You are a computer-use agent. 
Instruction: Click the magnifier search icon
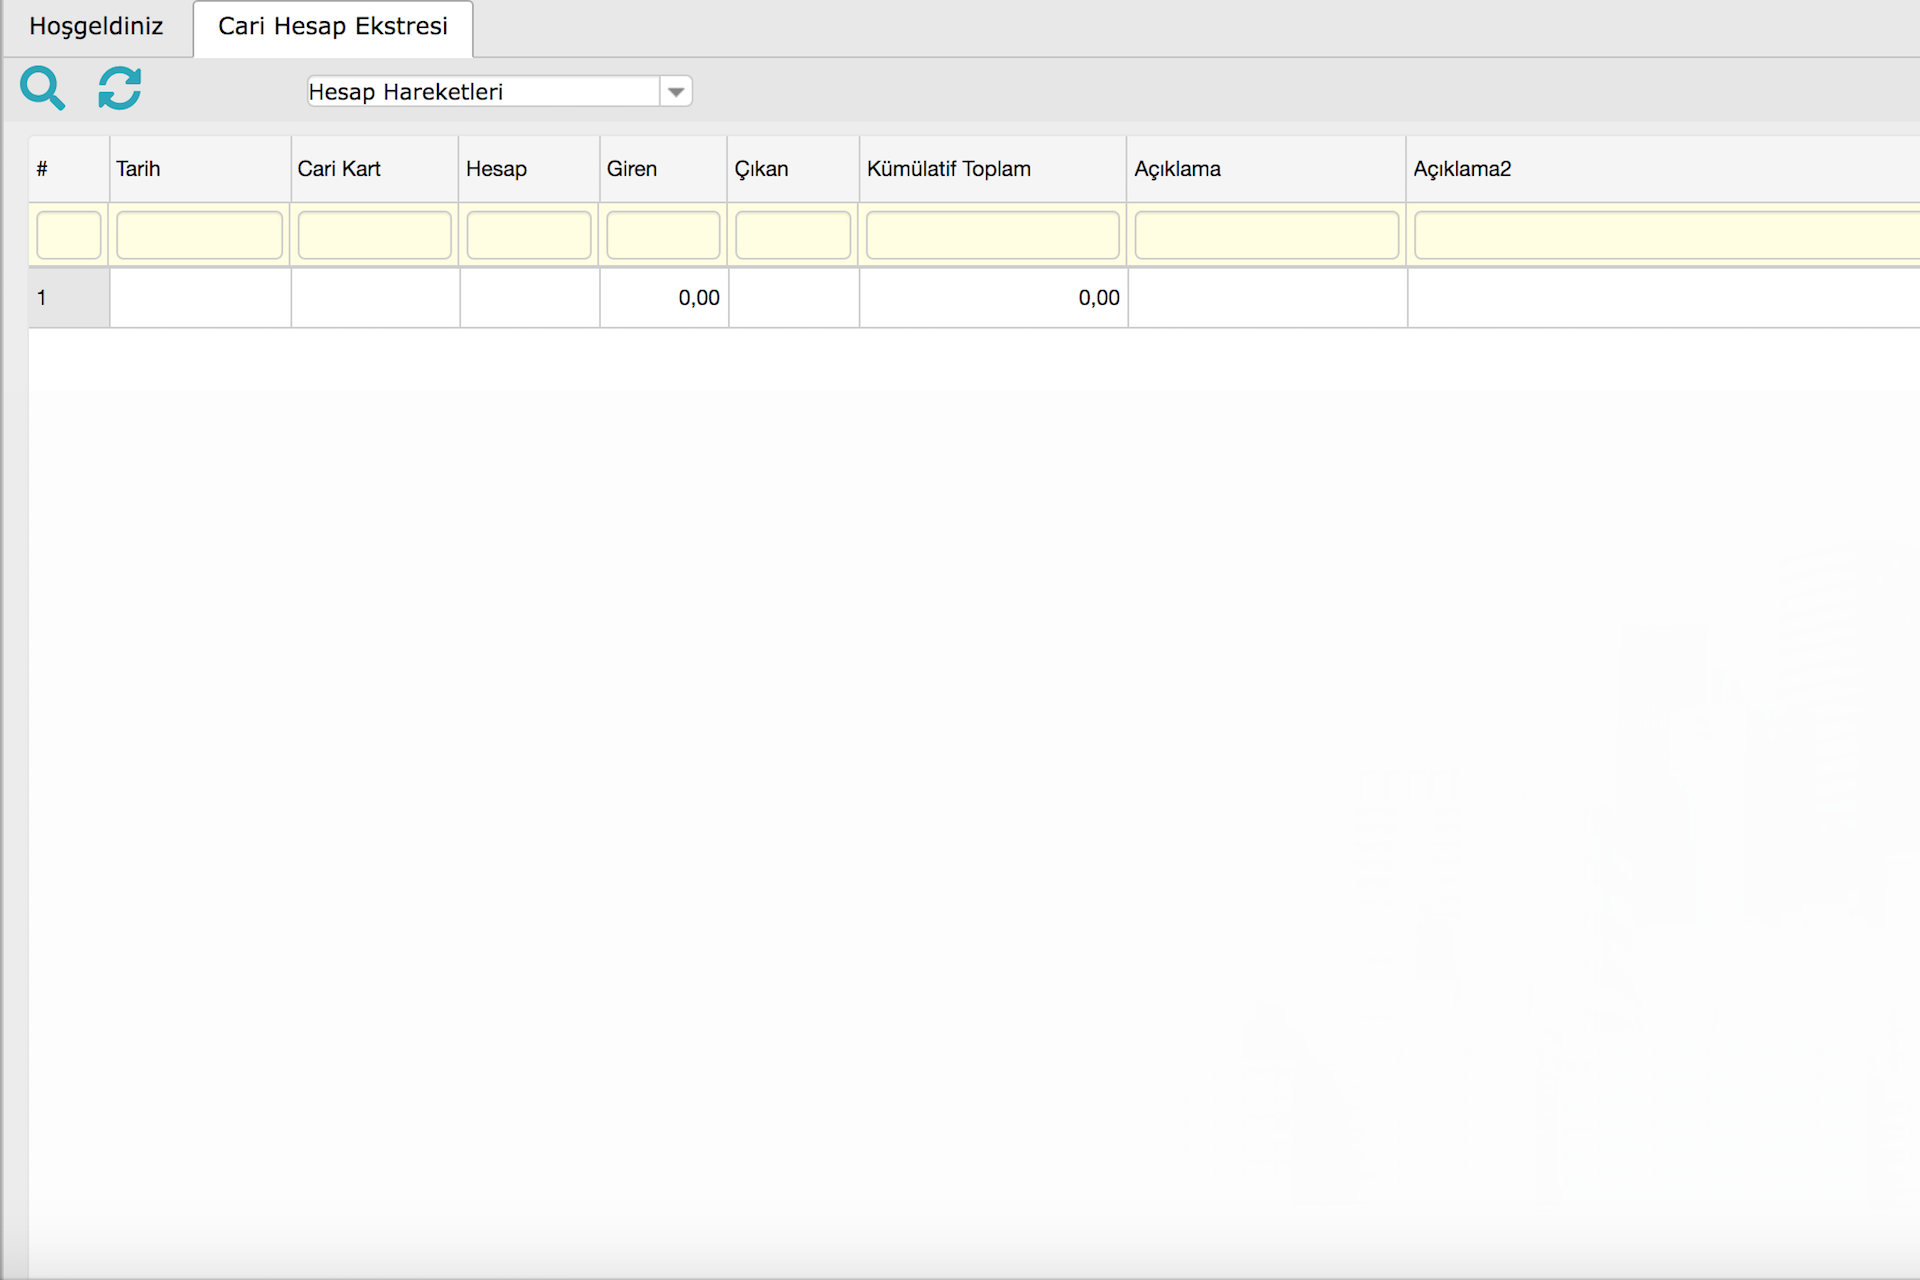point(43,89)
